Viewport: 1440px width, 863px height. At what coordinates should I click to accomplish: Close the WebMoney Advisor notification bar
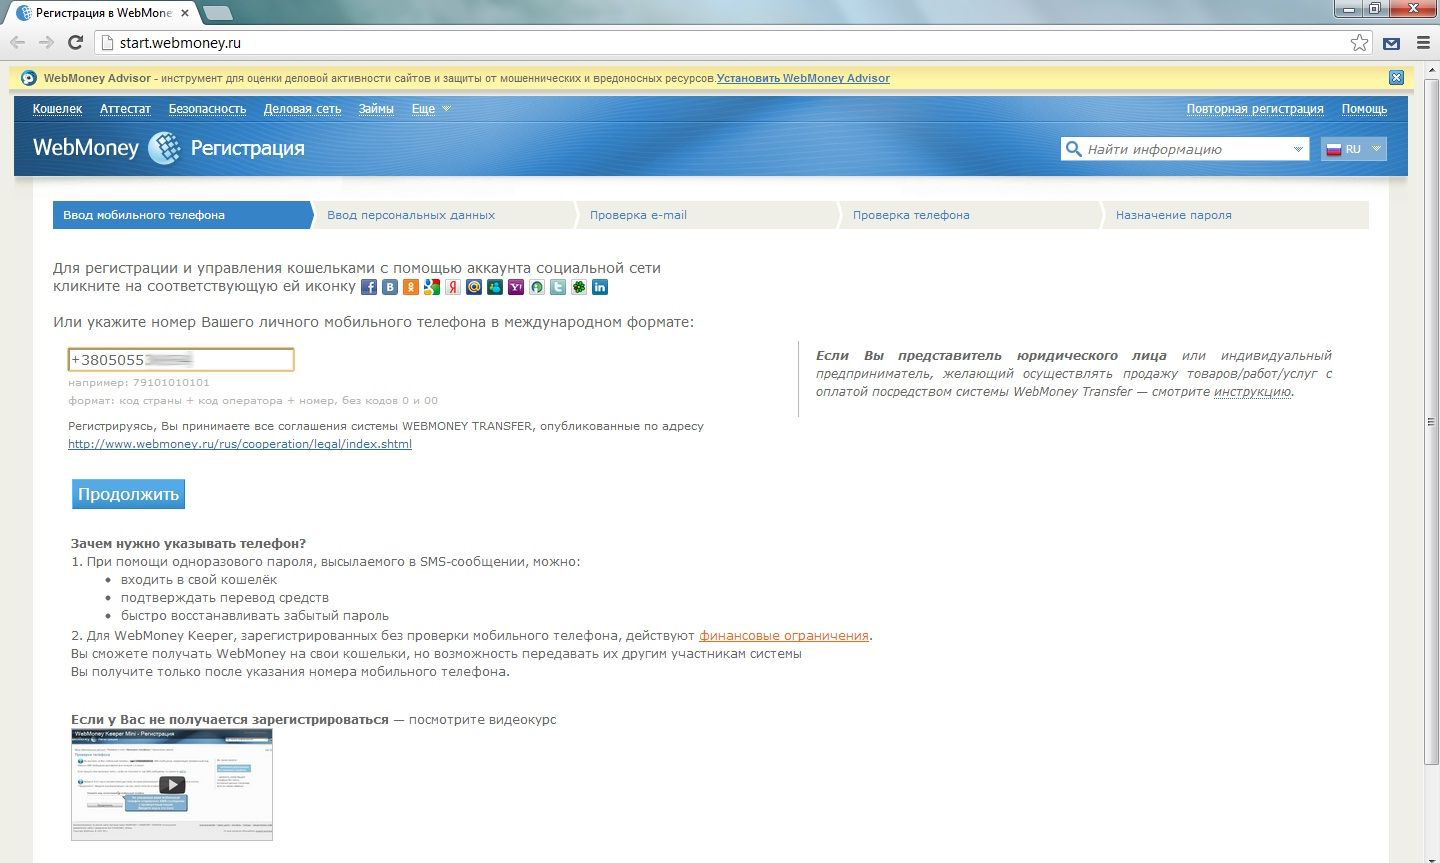[1396, 78]
